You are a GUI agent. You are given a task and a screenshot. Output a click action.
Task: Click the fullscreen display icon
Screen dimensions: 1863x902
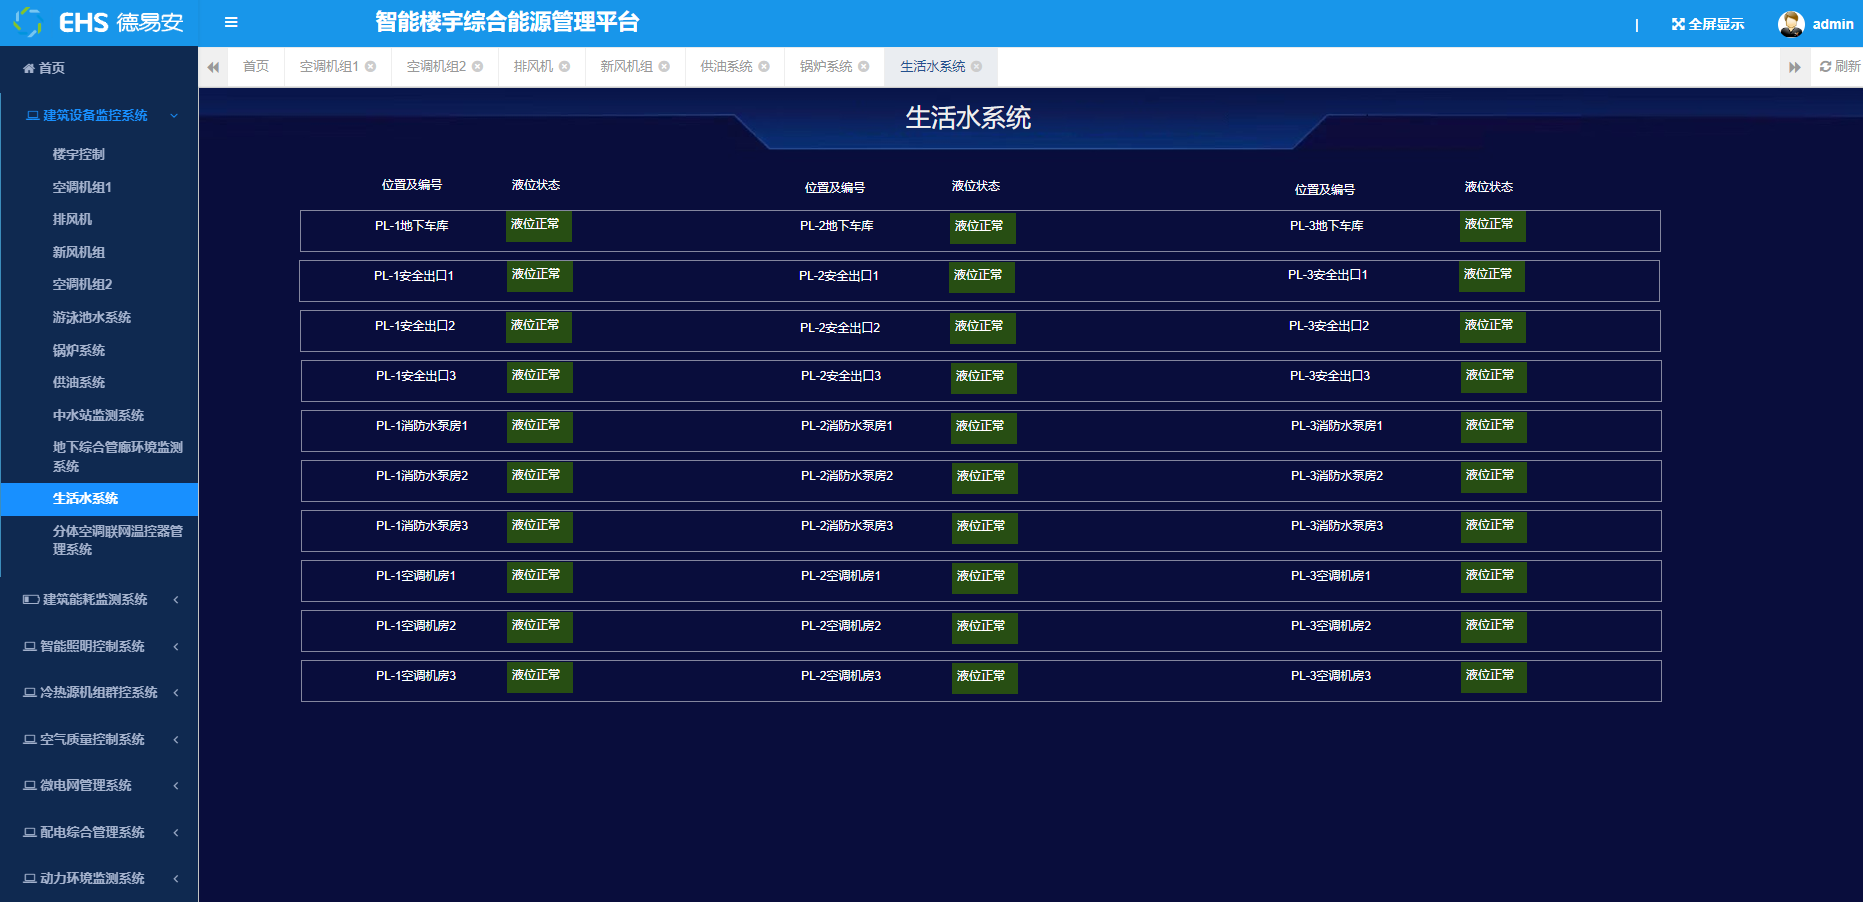(1678, 24)
